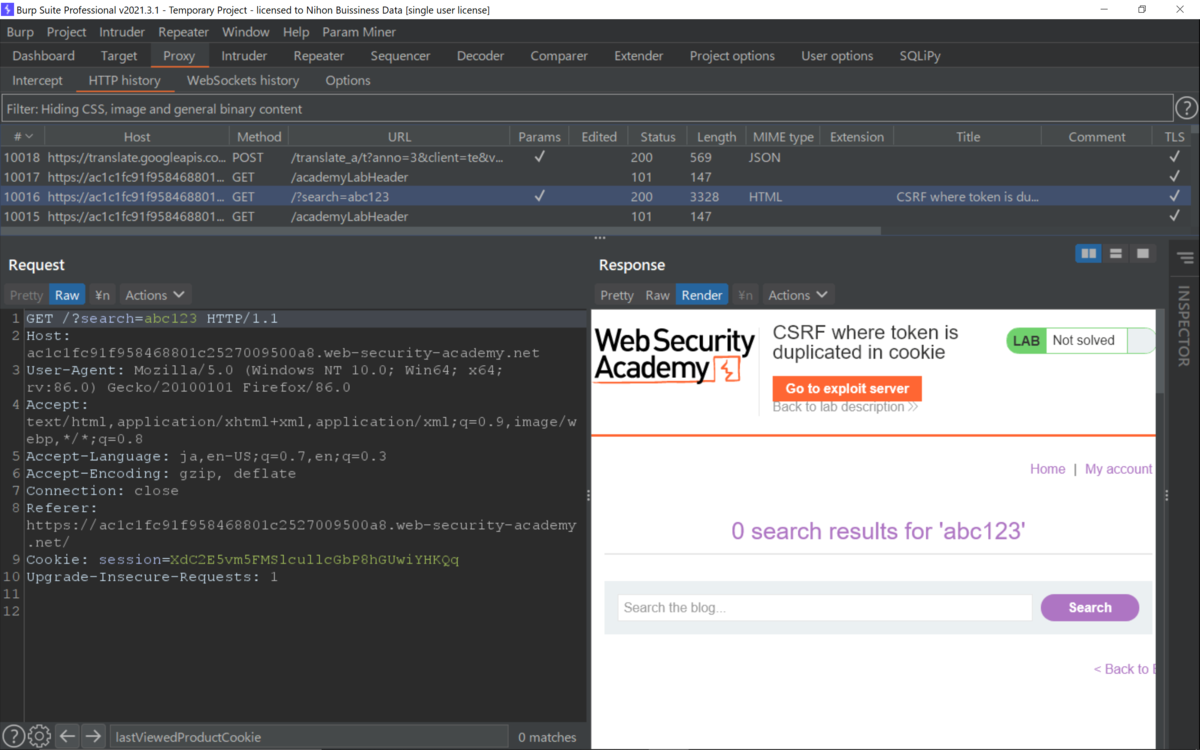Click the Burp Suite application icon in title bar
The height and width of the screenshot is (750, 1200).
point(7,9)
